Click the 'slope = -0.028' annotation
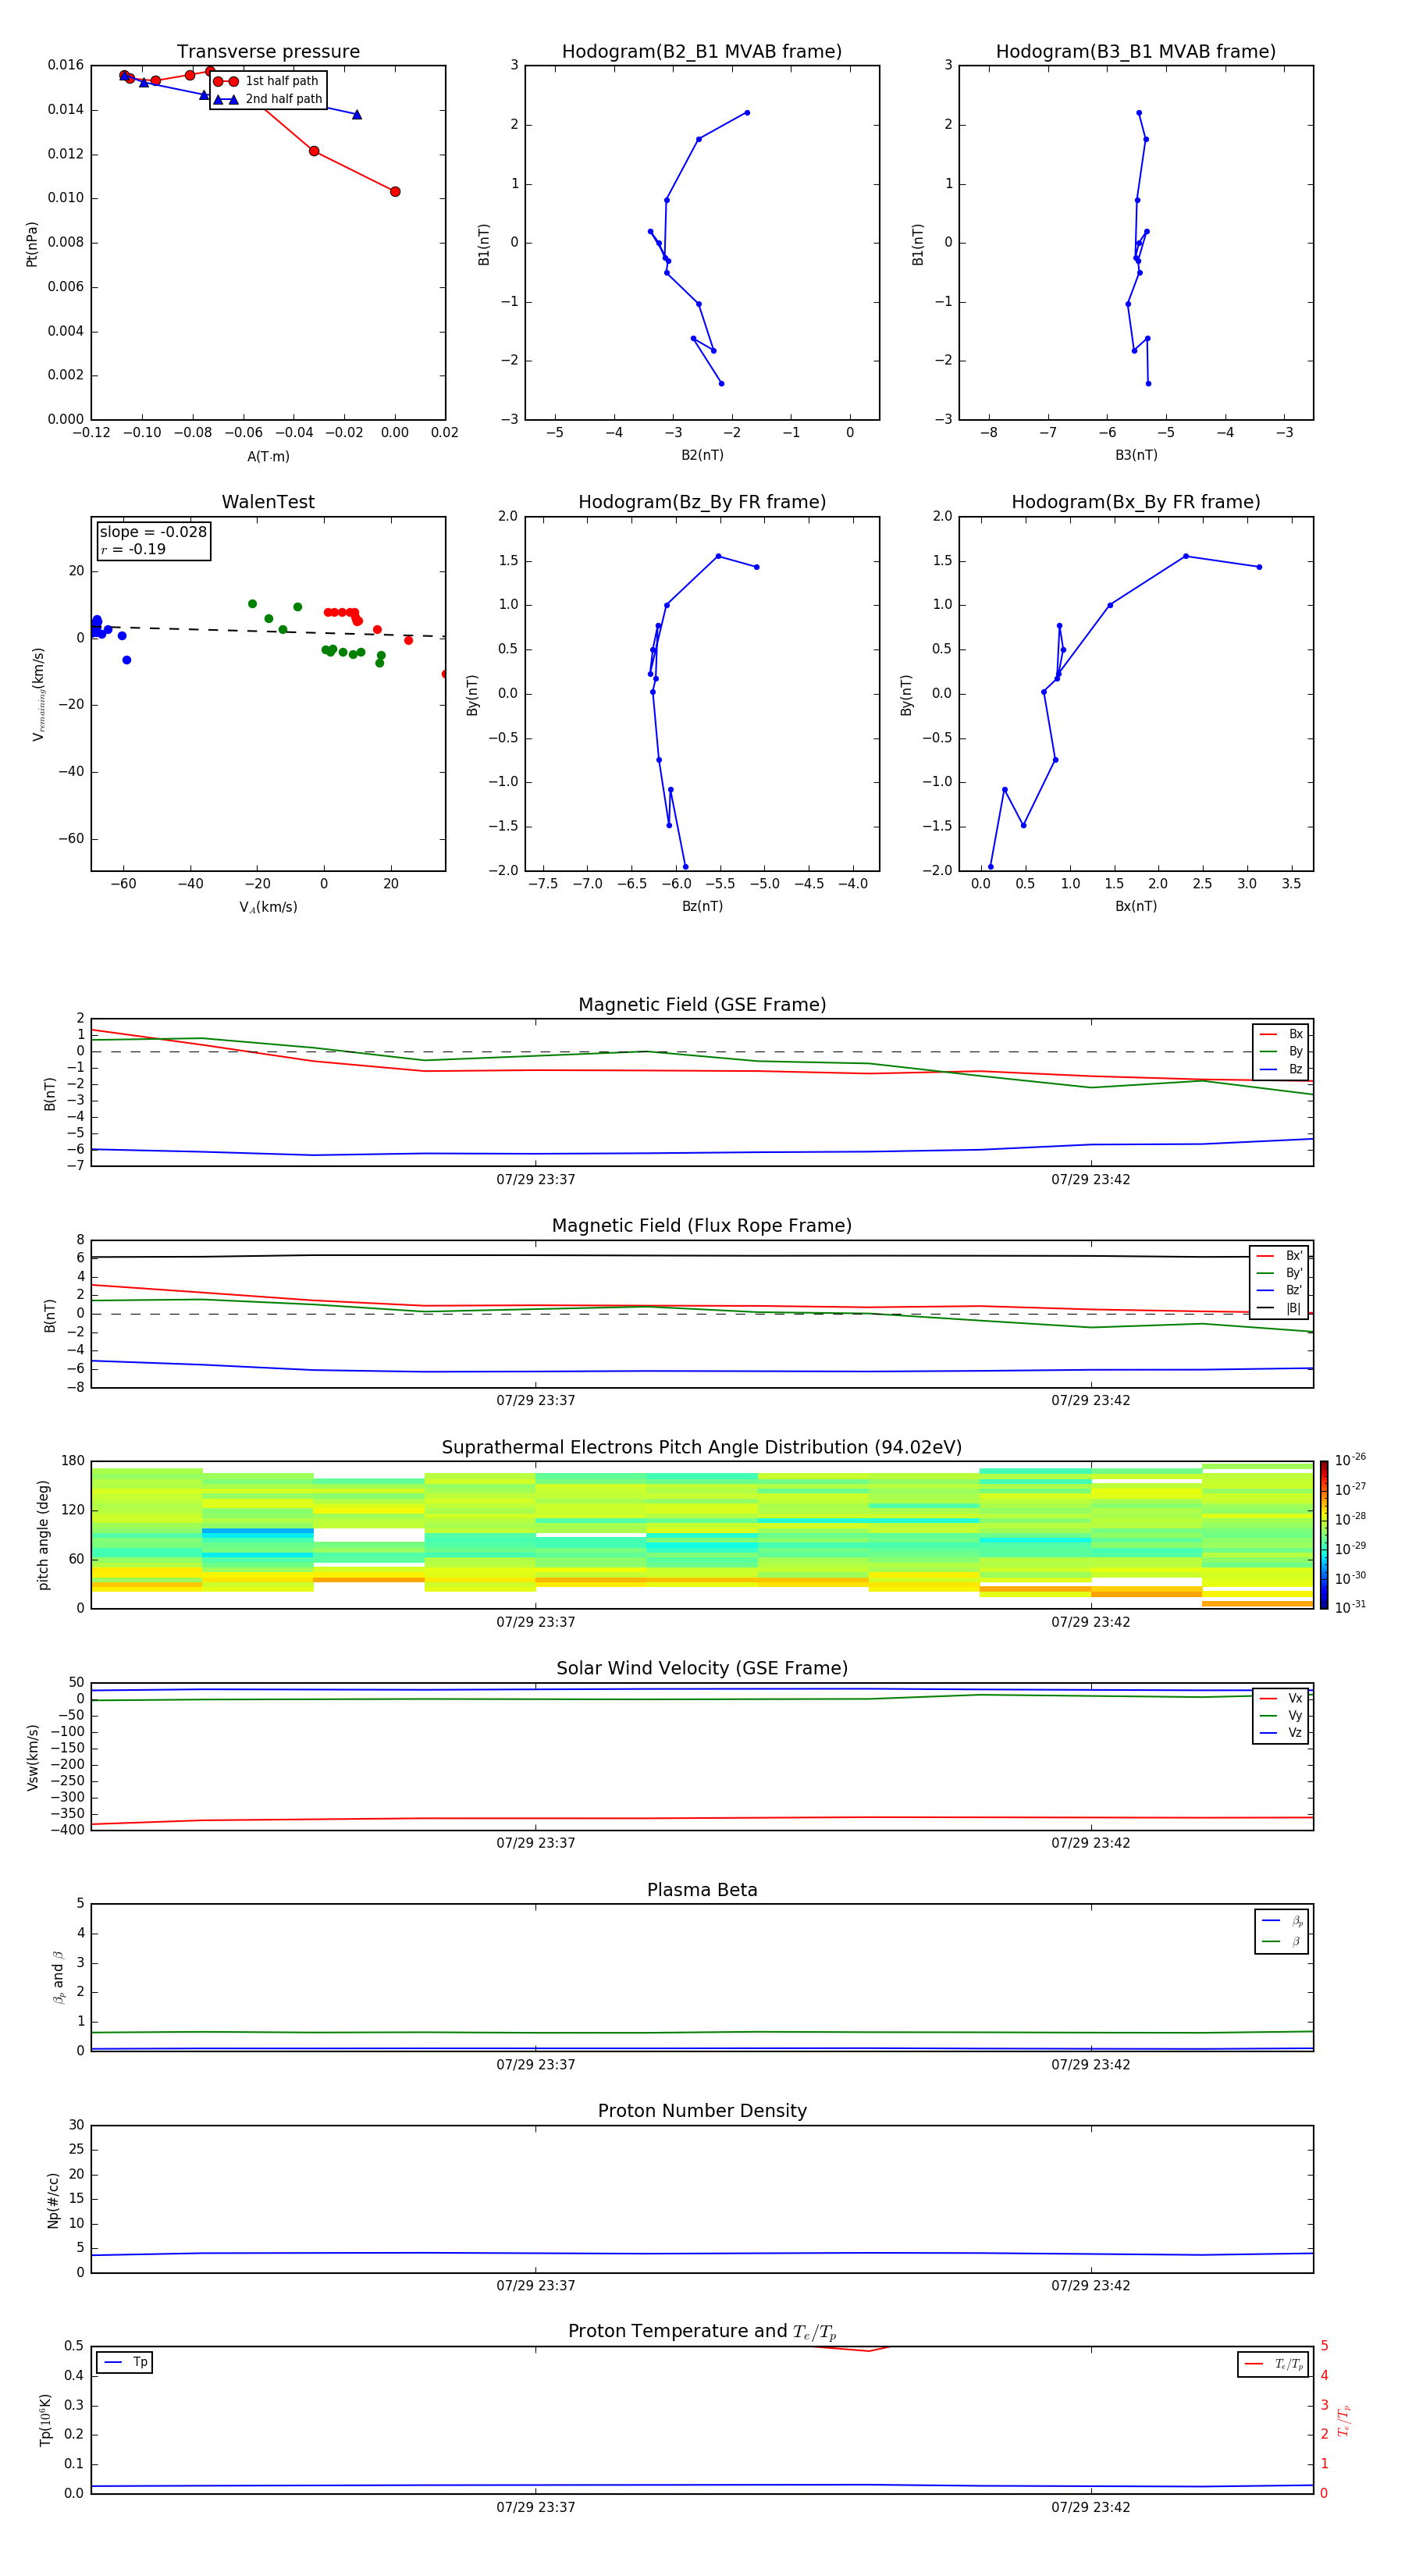Screen dimensions: 1405x2576 coord(153,532)
